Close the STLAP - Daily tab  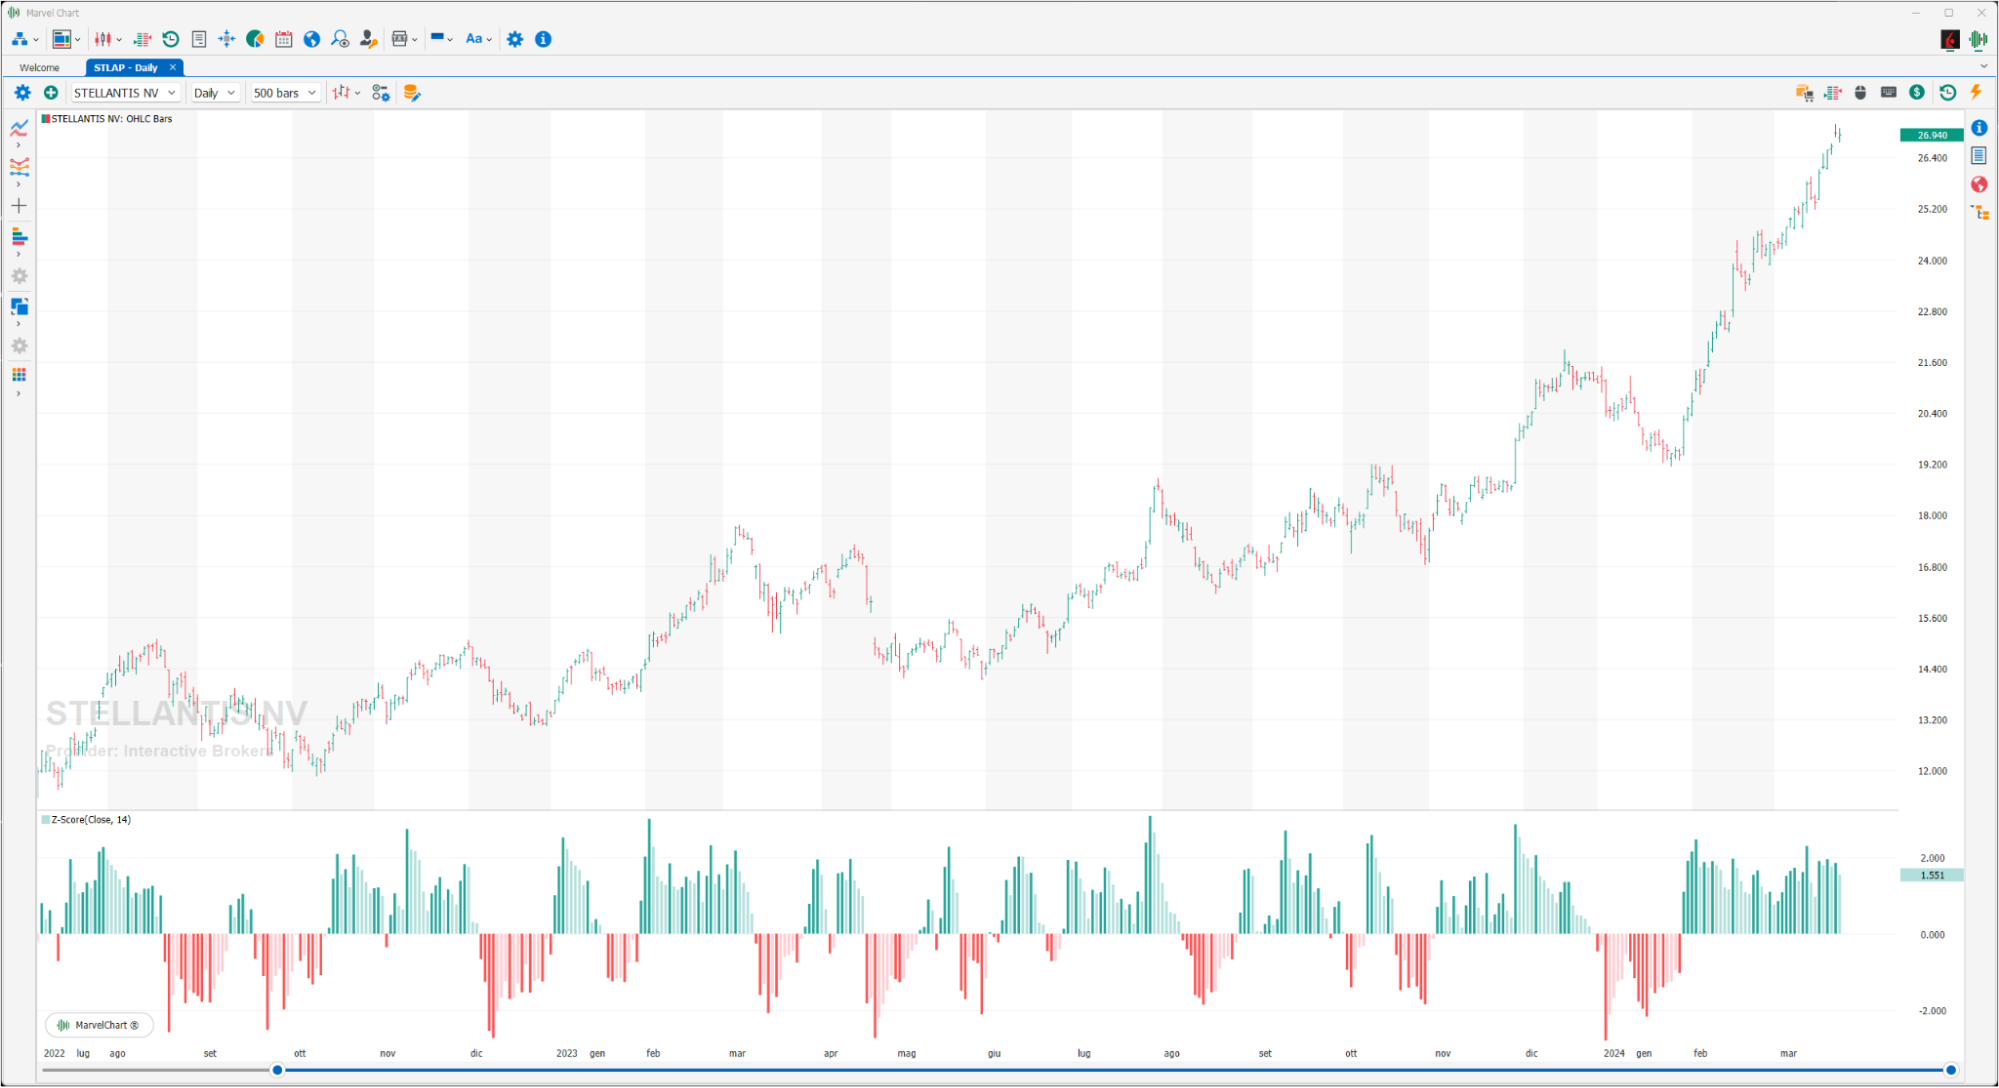(173, 67)
